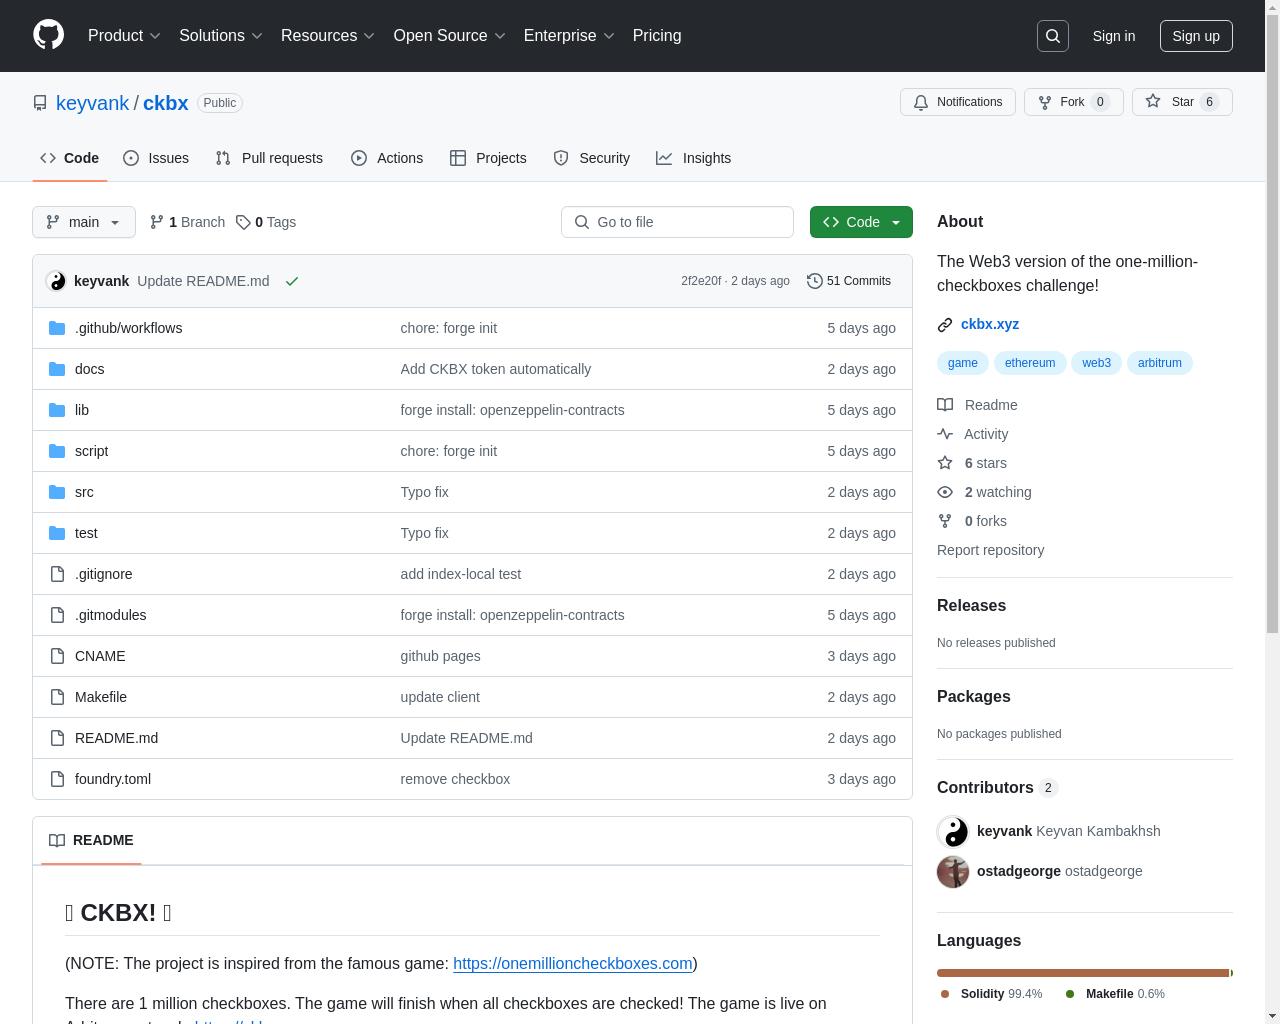
Task: Click the src folder icon
Action: click(x=57, y=492)
